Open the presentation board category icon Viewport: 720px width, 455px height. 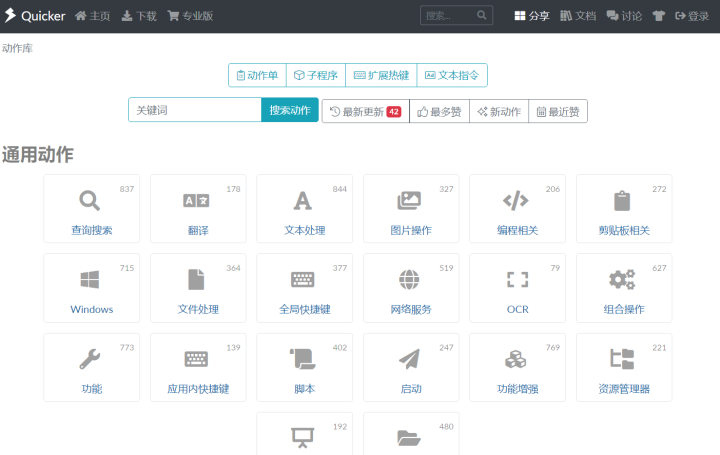(303, 438)
